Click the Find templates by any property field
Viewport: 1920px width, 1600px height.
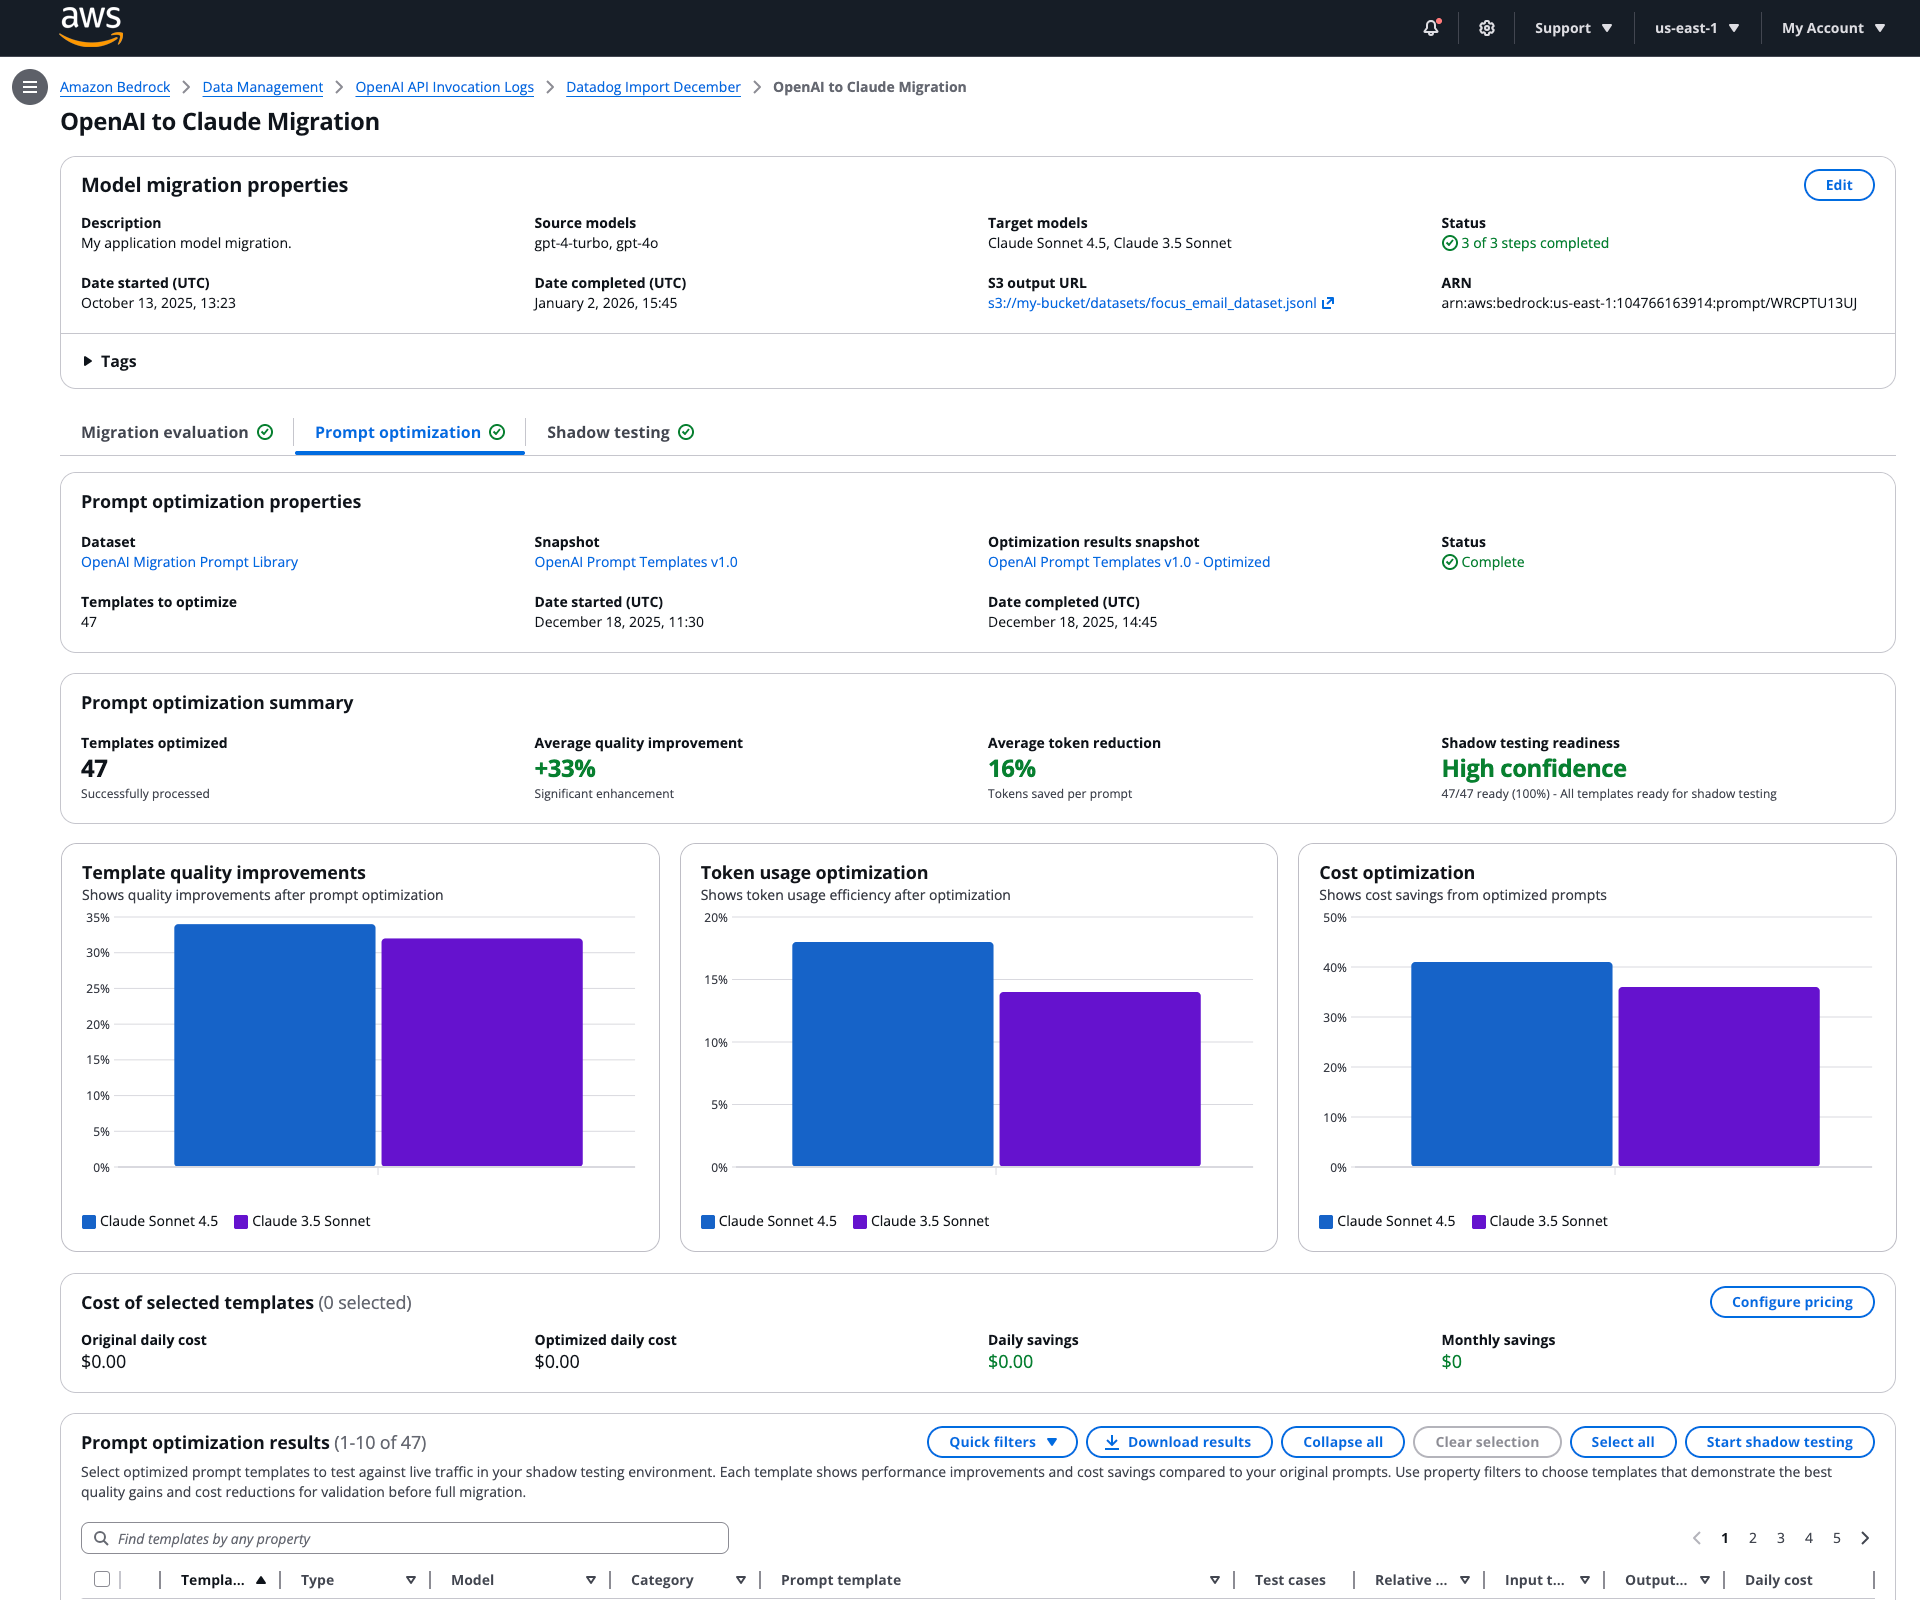(405, 1538)
